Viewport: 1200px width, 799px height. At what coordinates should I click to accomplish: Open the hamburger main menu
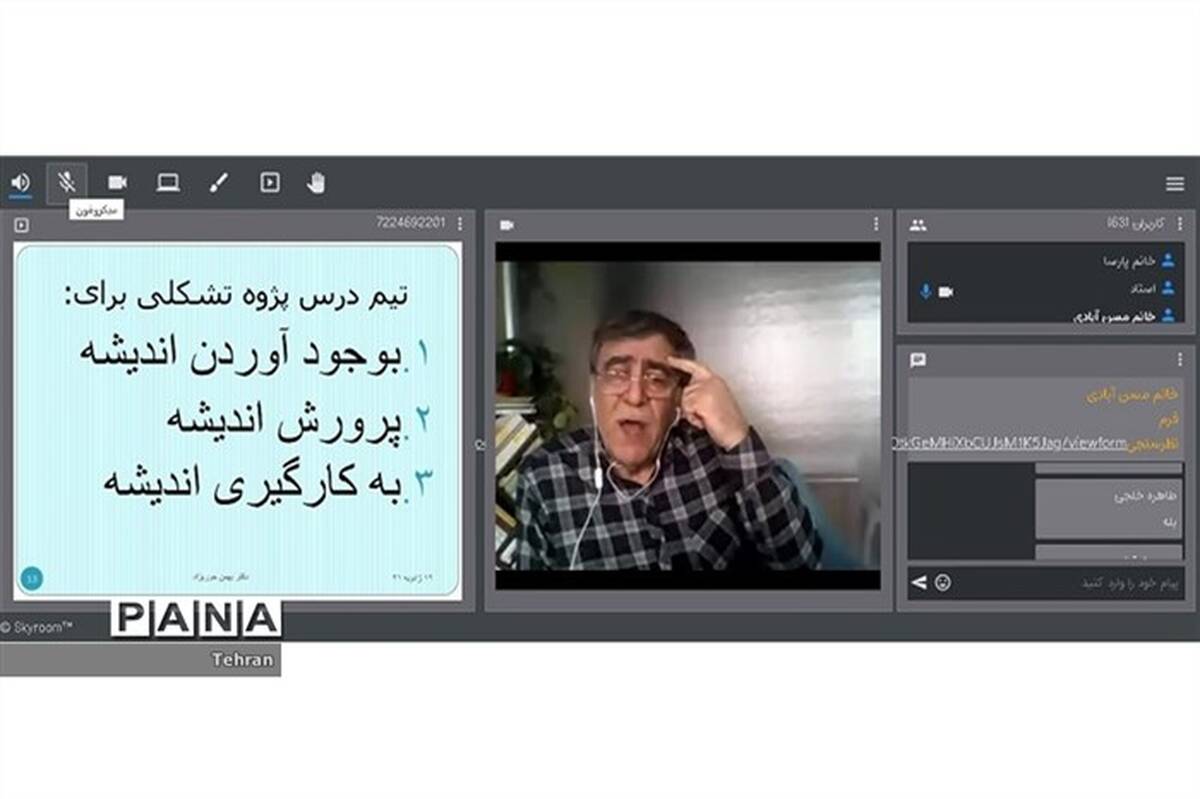coord(1175,184)
